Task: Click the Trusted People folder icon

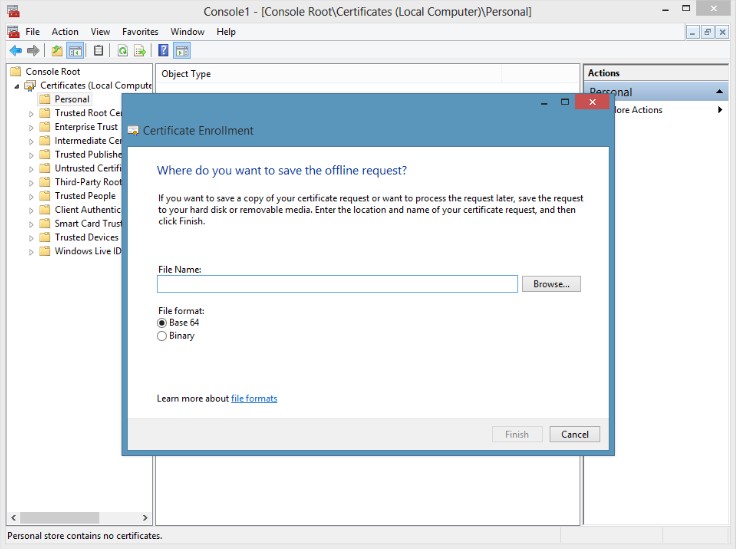Action: (x=45, y=196)
